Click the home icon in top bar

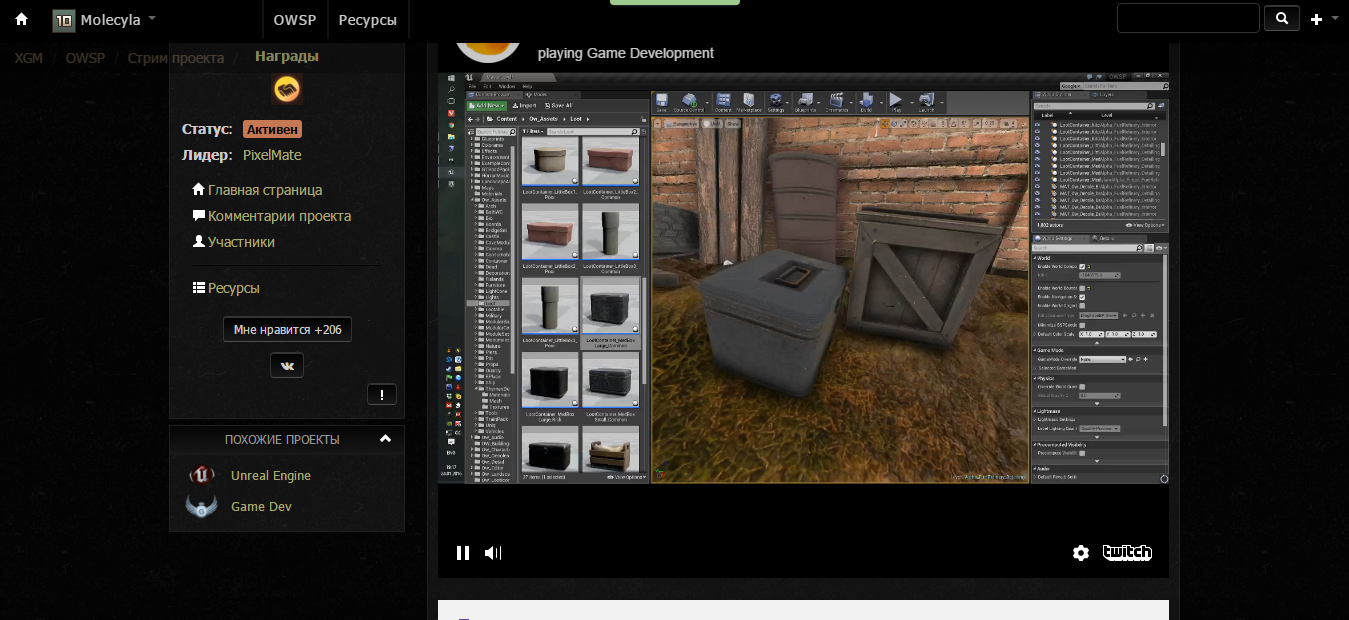pyautogui.click(x=21, y=19)
